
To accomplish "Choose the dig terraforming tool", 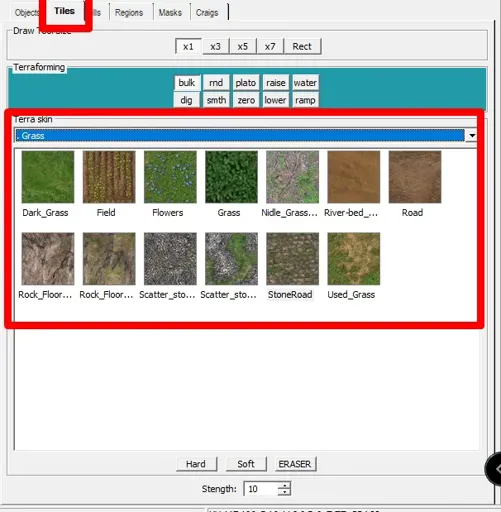I will 187,100.
